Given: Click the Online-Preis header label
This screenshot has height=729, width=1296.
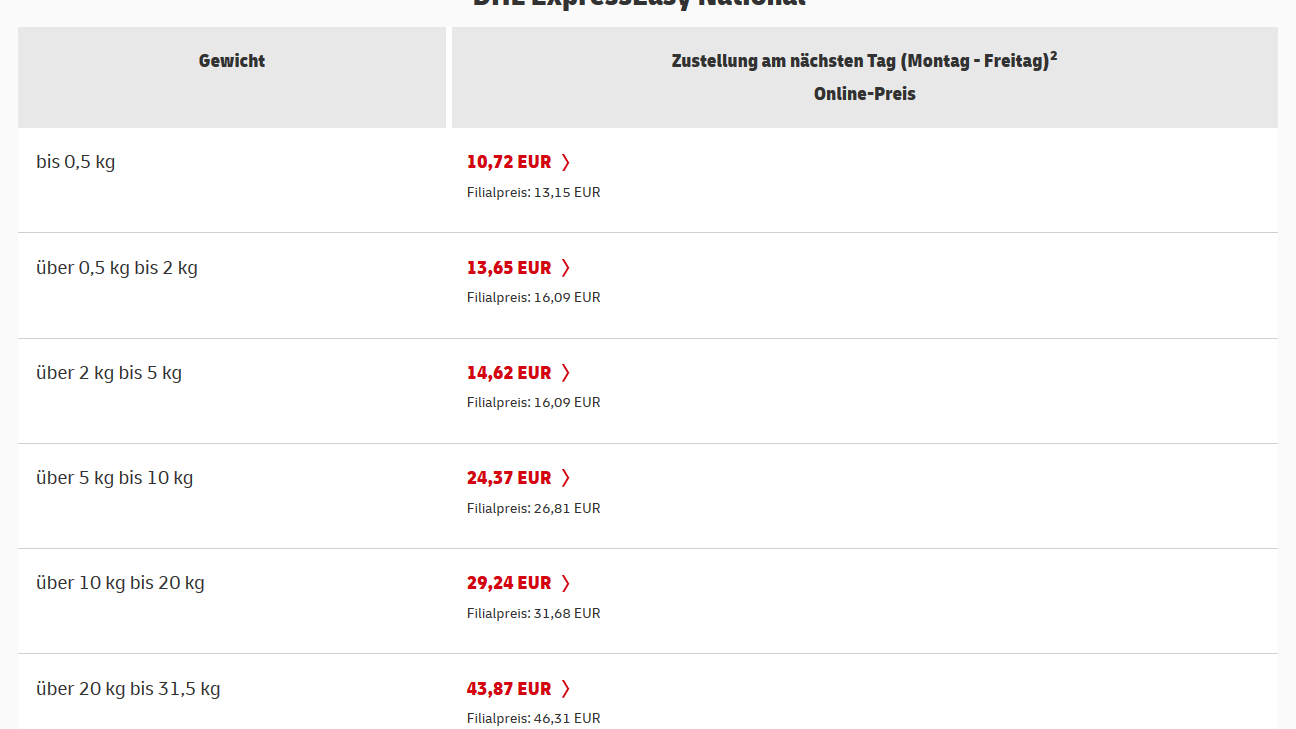Looking at the screenshot, I should pos(864,94).
